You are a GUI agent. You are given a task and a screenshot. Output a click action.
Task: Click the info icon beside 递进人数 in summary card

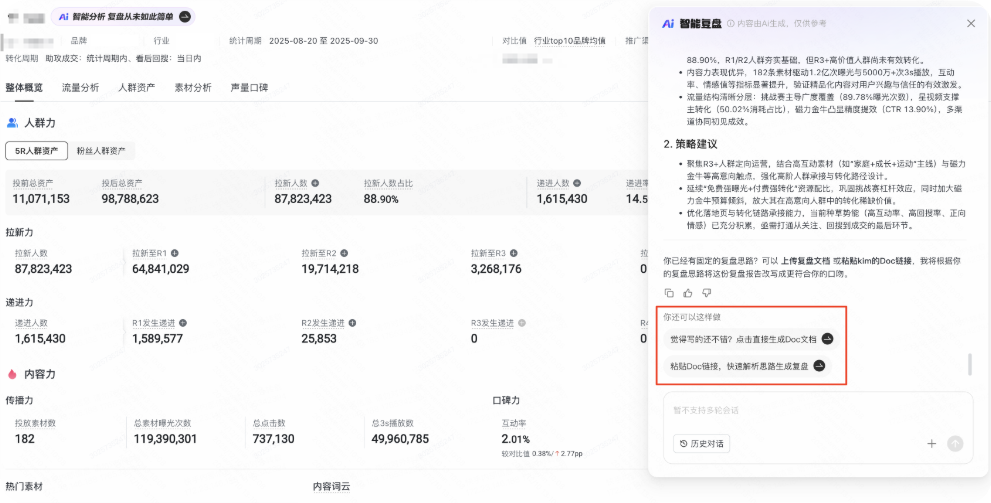point(577,183)
